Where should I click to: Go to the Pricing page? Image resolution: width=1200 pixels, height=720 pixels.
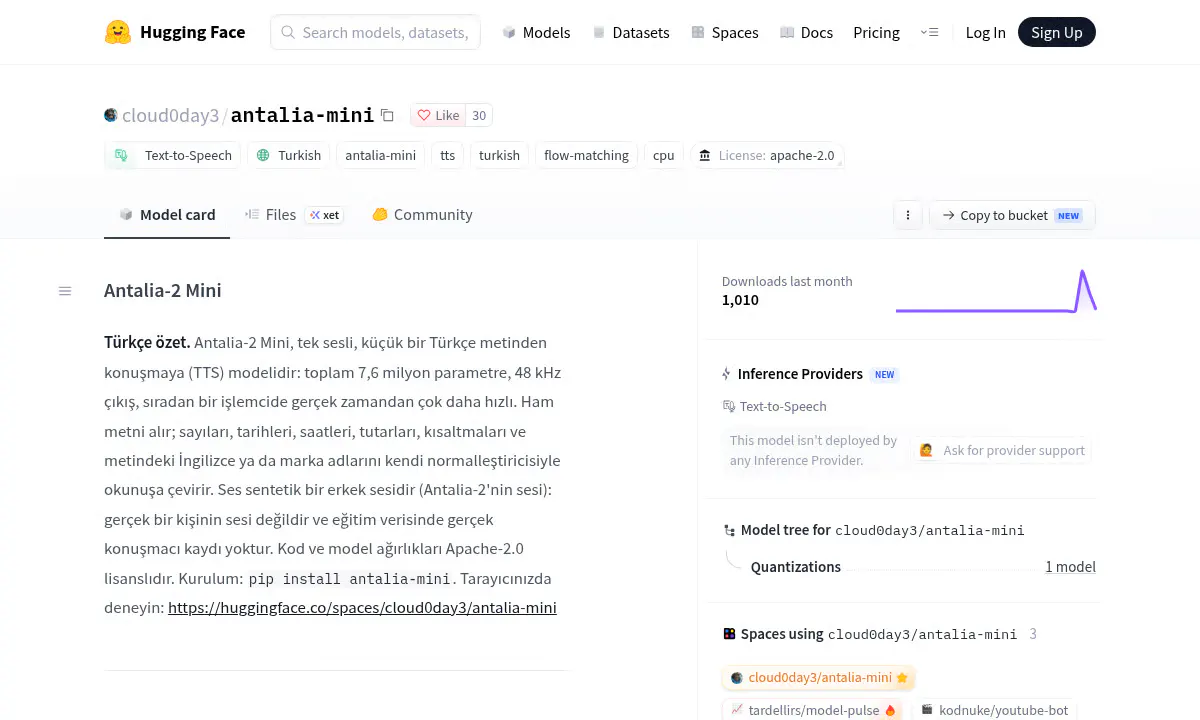tap(876, 32)
